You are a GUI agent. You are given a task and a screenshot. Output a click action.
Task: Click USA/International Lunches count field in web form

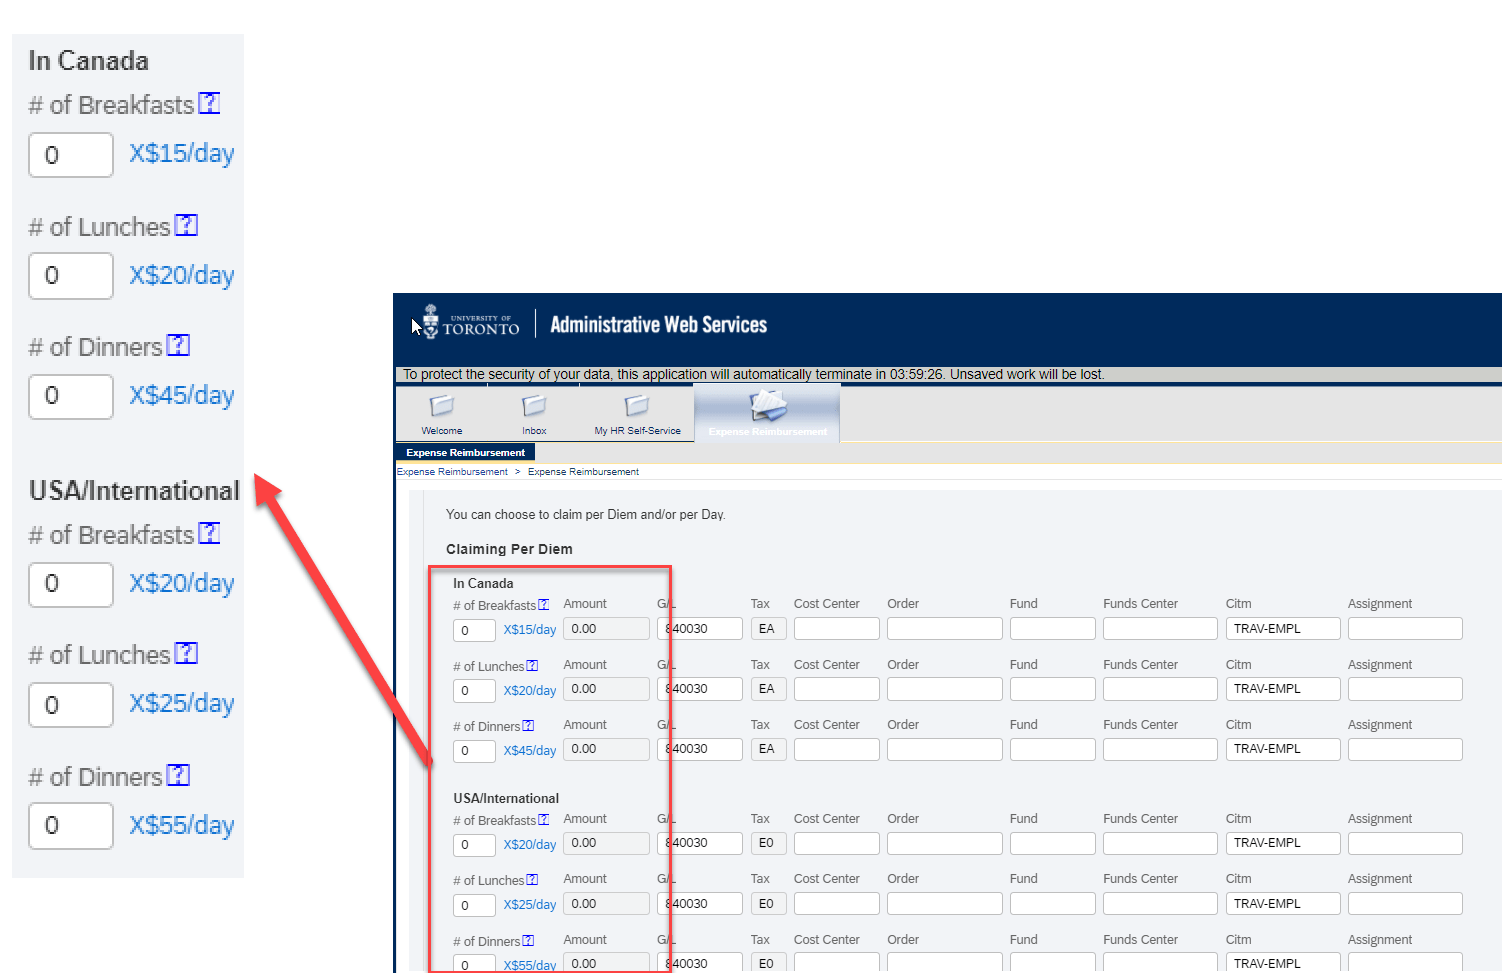[474, 905]
